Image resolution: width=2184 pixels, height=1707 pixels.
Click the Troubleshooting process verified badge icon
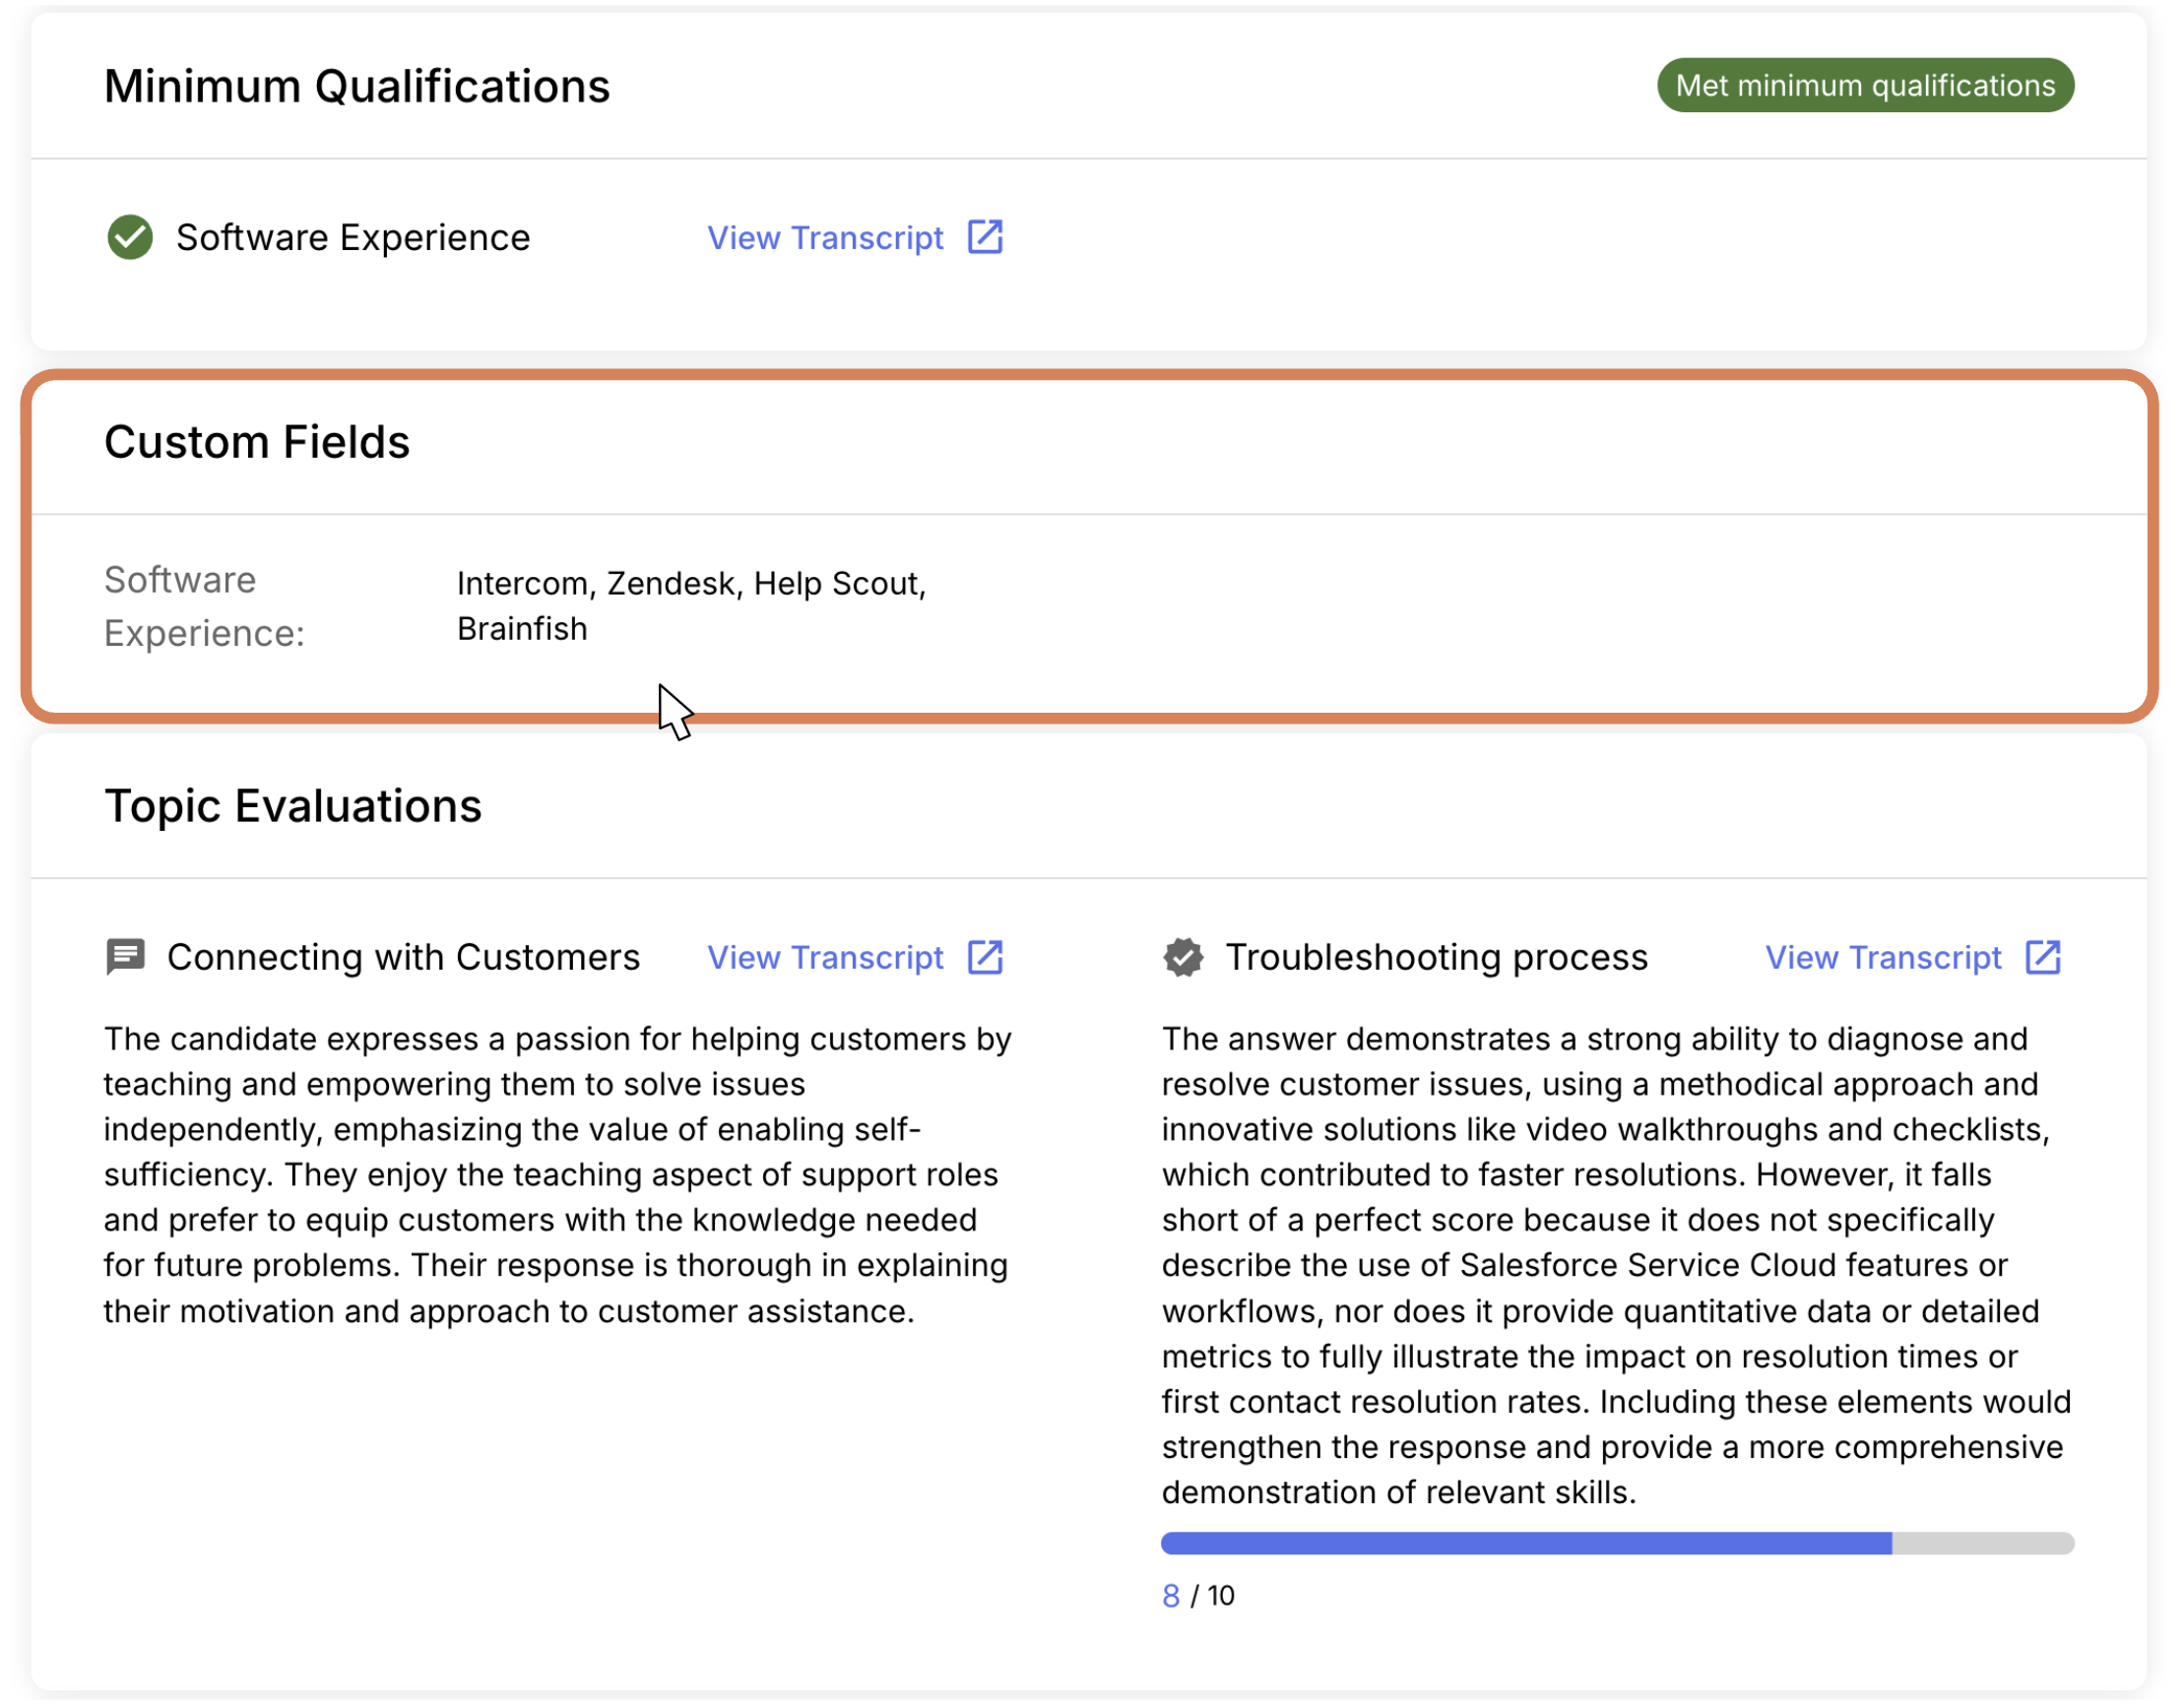point(1183,957)
